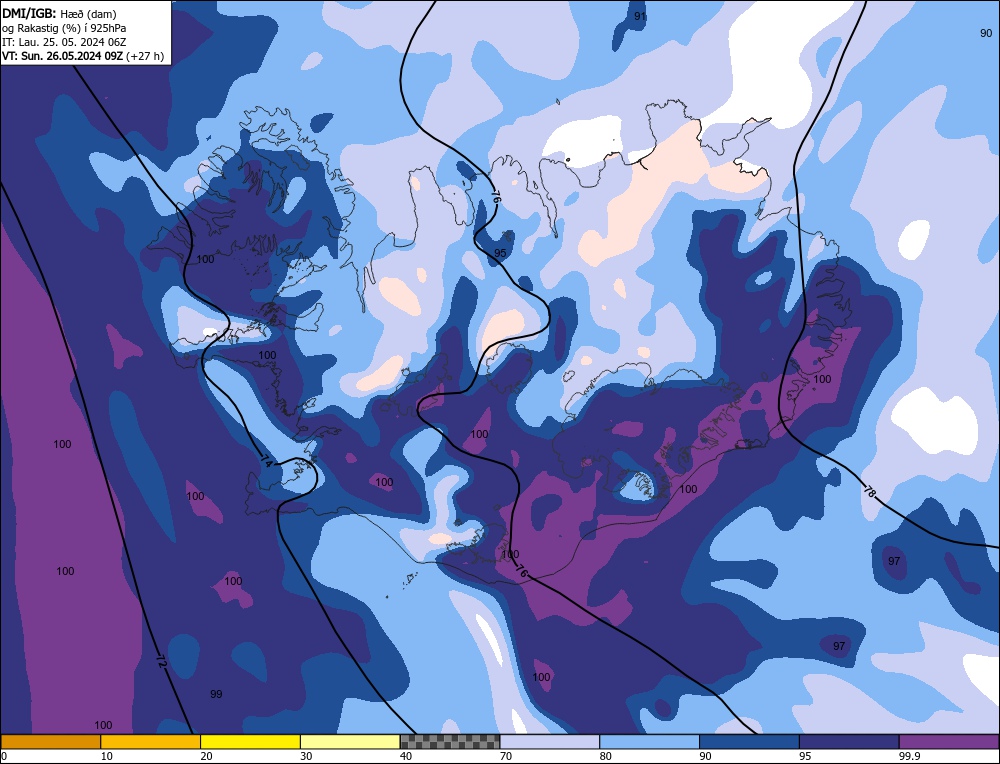Click the lavender 70–80 legend swatch
The image size is (1000, 764).
550,742
